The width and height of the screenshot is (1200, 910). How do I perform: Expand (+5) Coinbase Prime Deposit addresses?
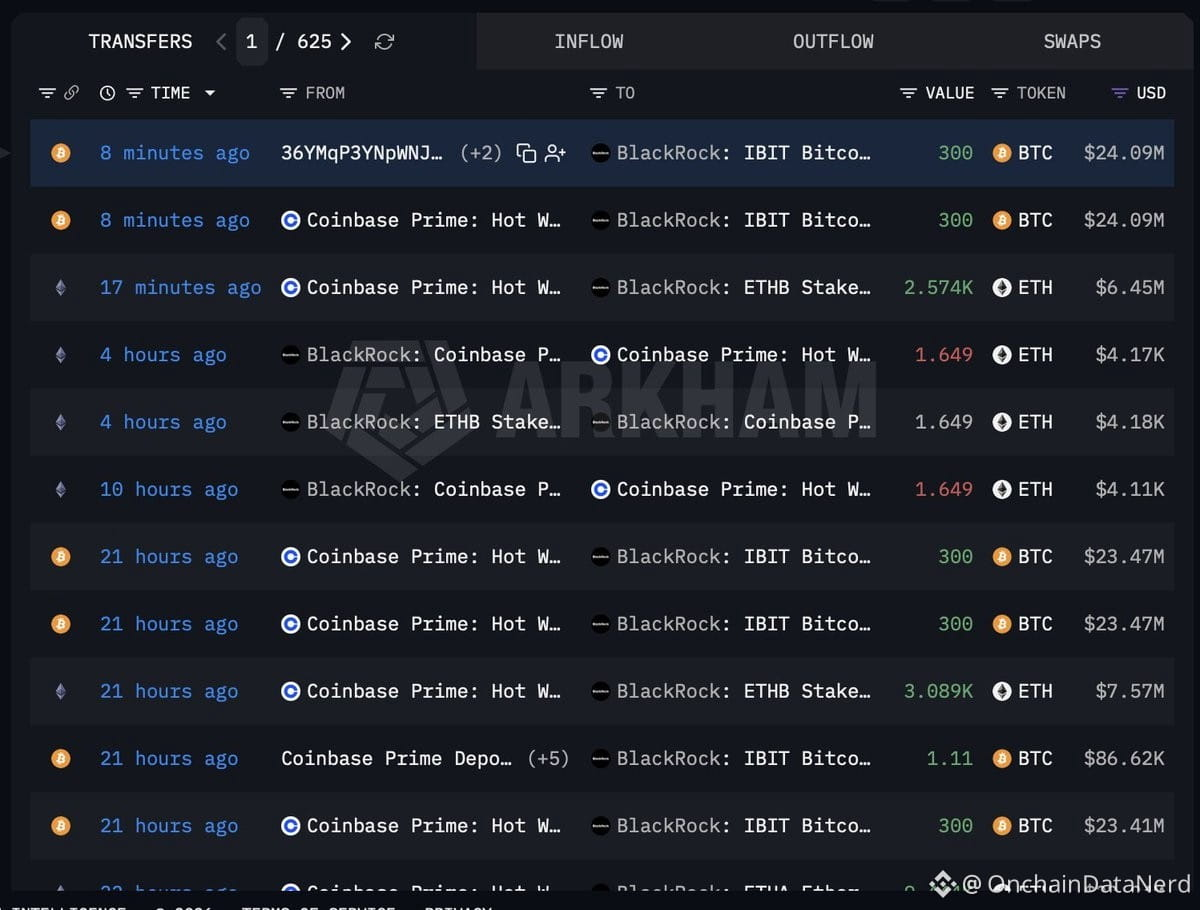(548, 759)
